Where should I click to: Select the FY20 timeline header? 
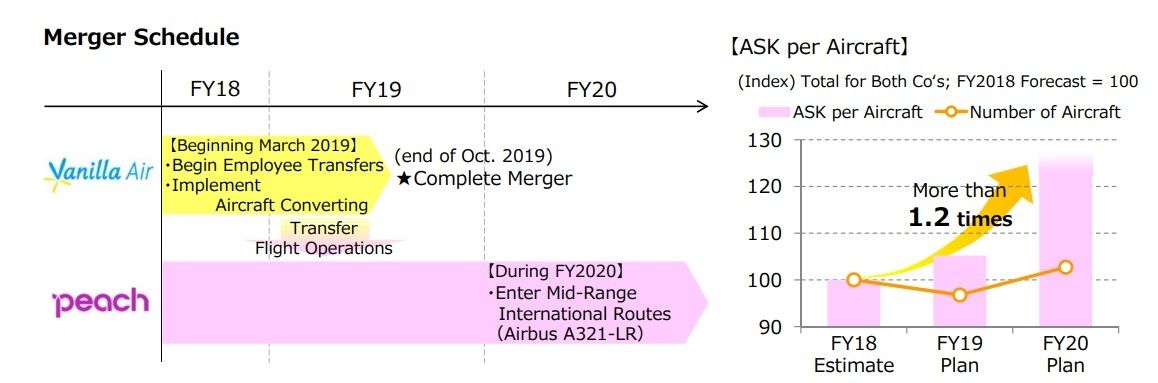pyautogui.click(x=592, y=89)
